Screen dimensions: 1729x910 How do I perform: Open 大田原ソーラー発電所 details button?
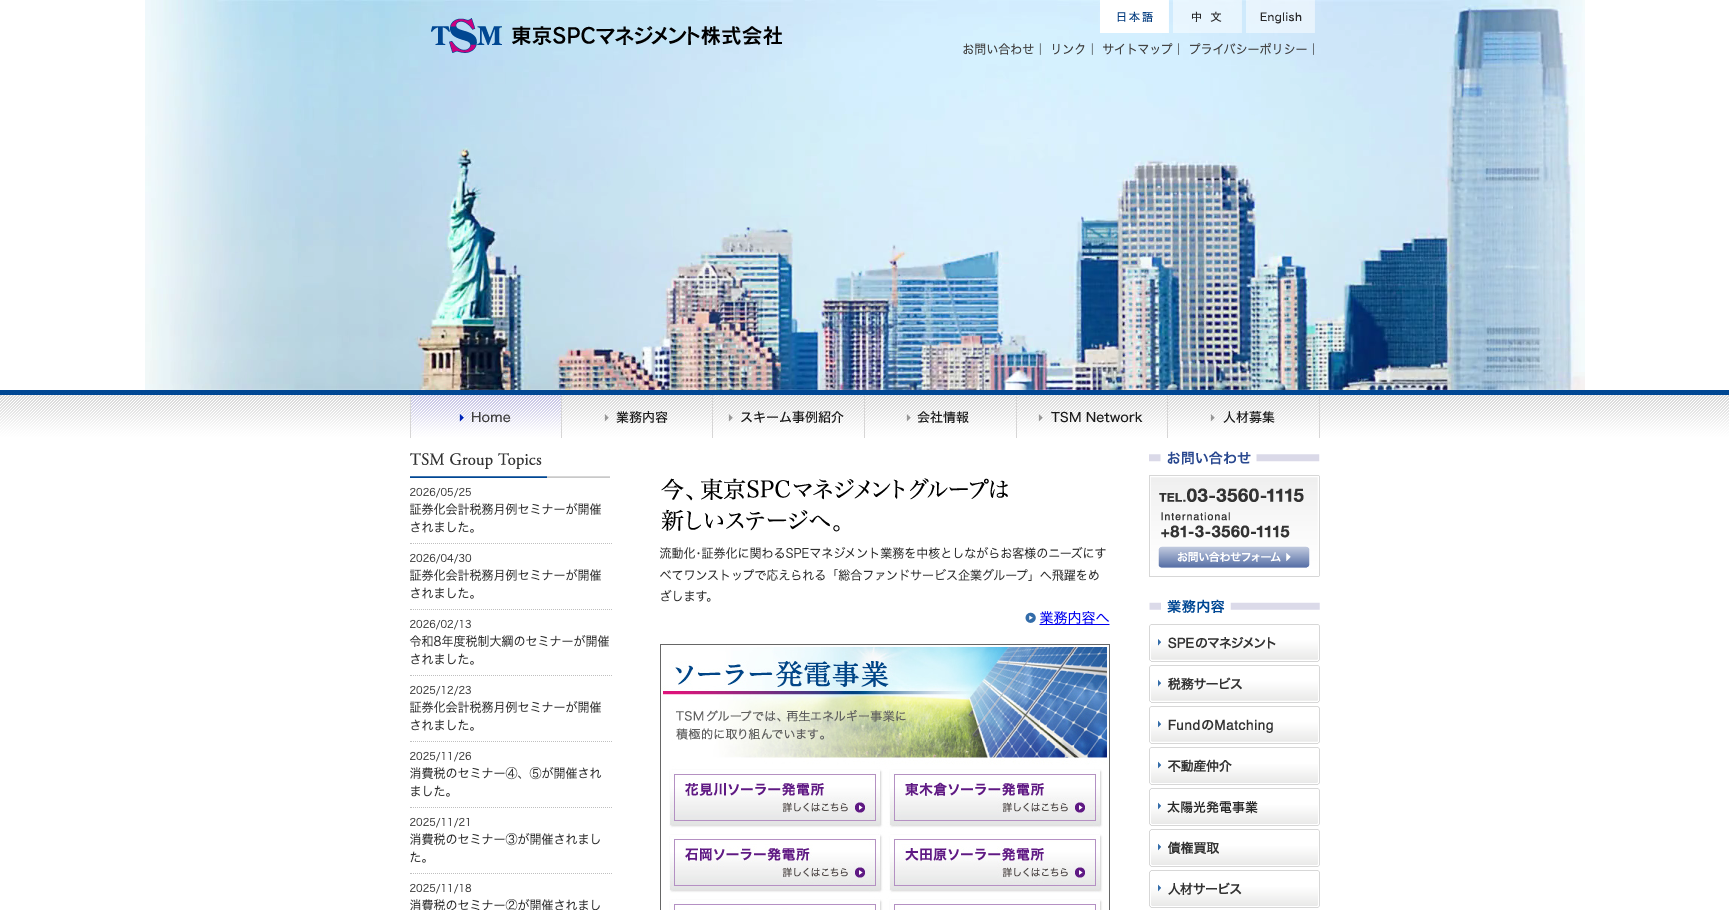995,863
